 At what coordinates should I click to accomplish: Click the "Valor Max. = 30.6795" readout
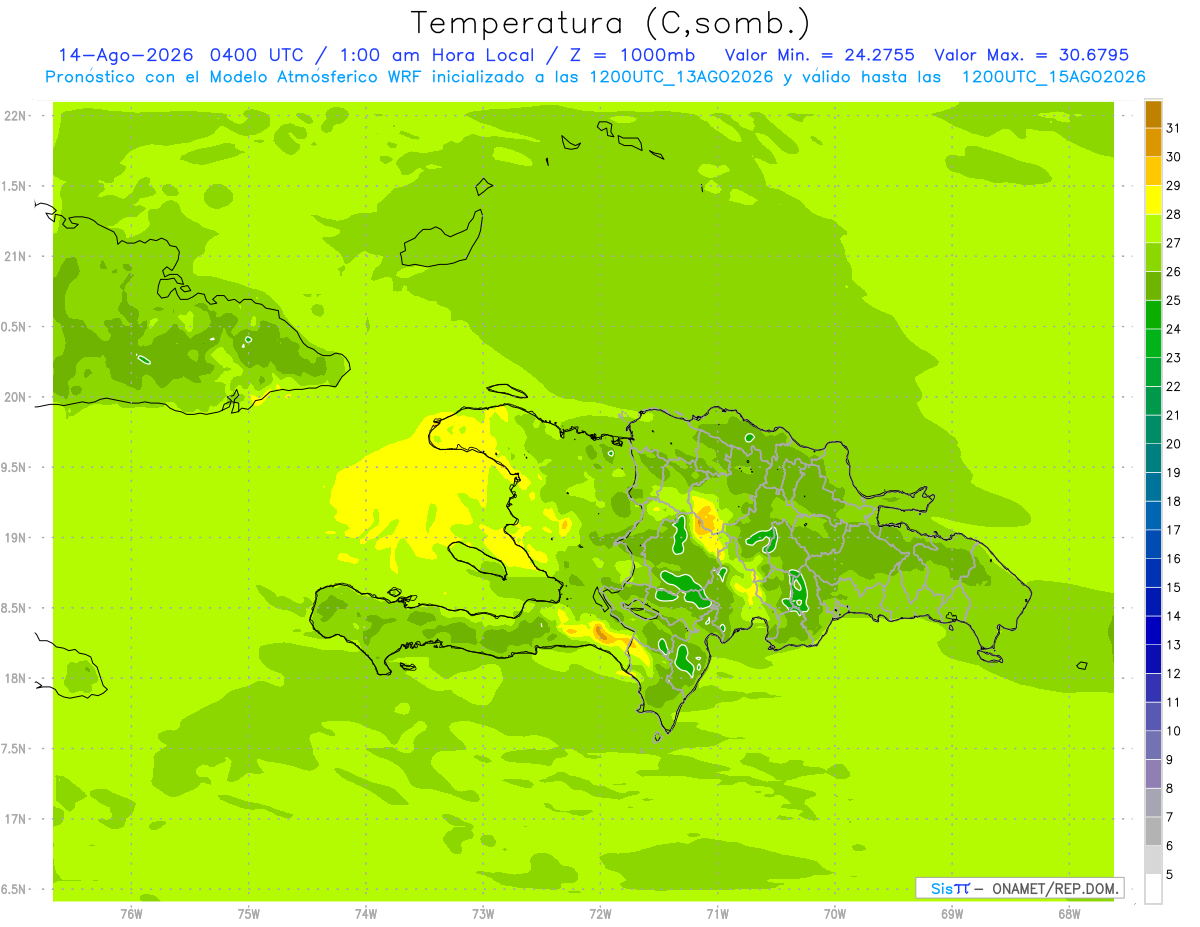pyautogui.click(x=1031, y=55)
